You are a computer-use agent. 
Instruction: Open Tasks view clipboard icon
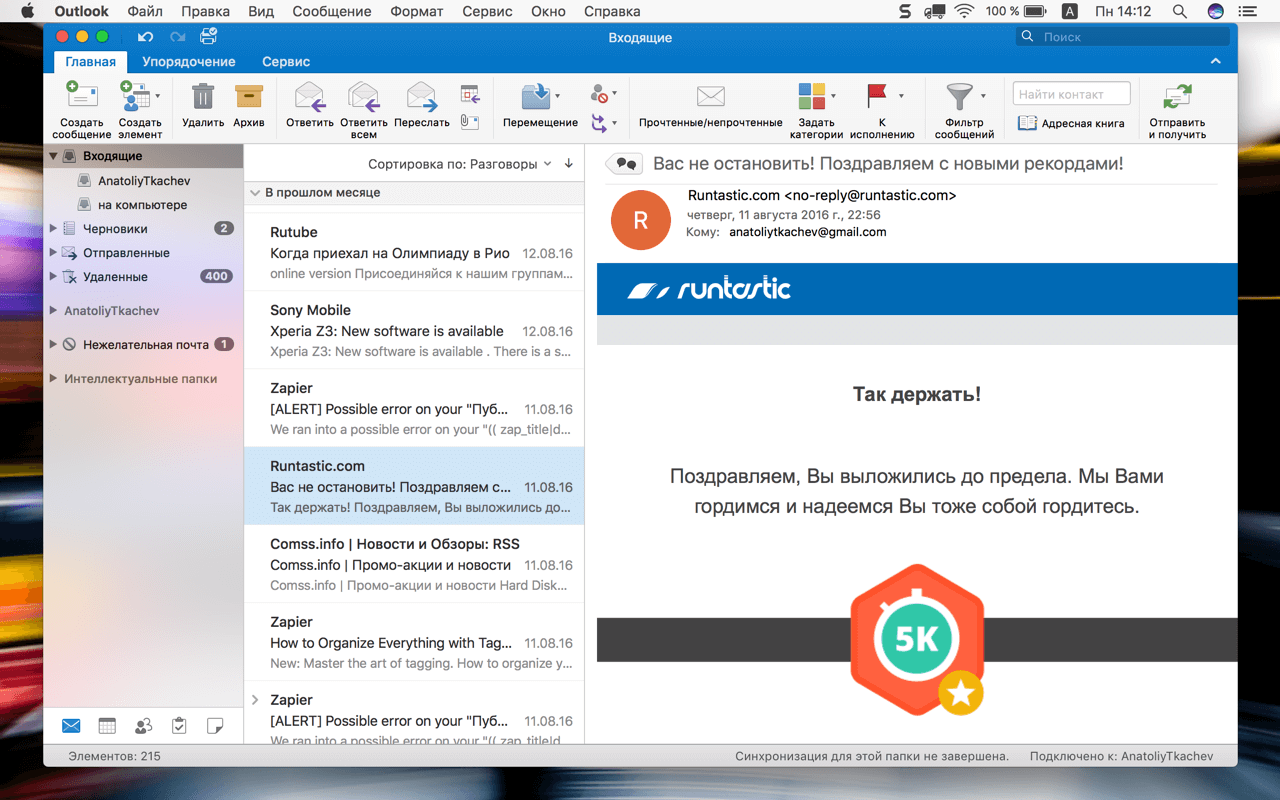click(x=179, y=726)
